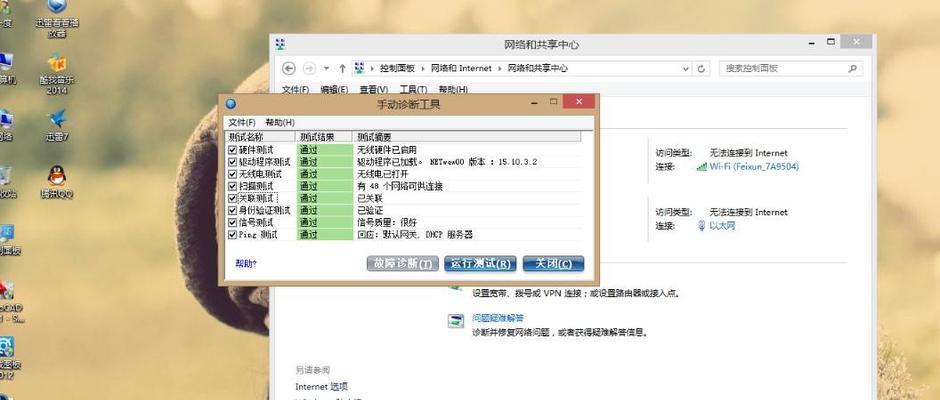Screen dimensions: 940x400
Task: Open the 腾讯QQ desktop icon
Action: pyautogui.click(x=57, y=182)
